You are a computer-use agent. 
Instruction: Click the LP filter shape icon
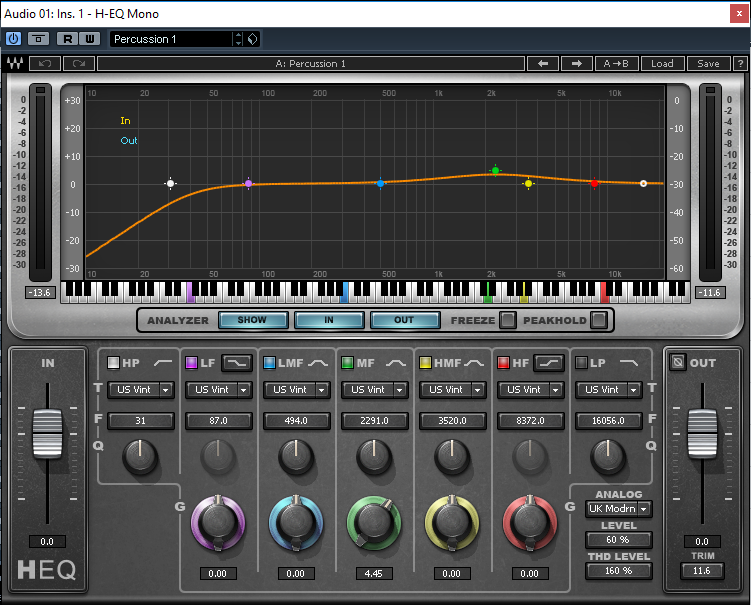(x=629, y=363)
